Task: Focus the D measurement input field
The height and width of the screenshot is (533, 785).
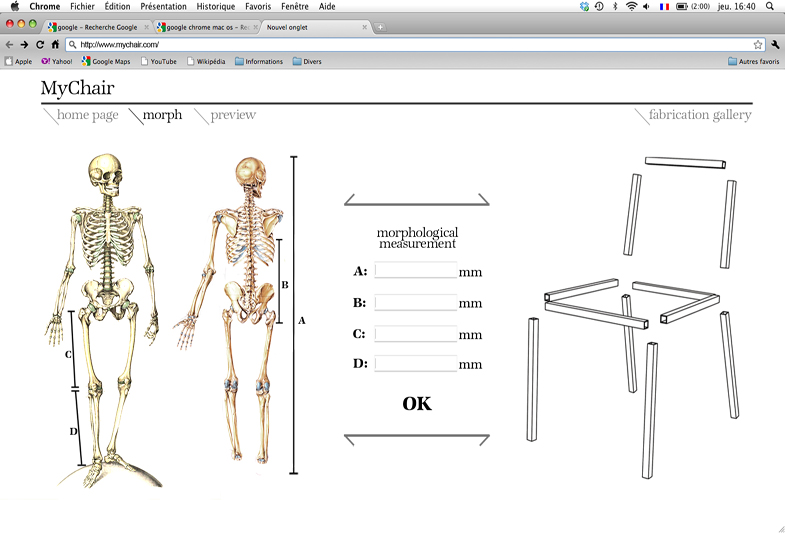Action: coord(416,363)
